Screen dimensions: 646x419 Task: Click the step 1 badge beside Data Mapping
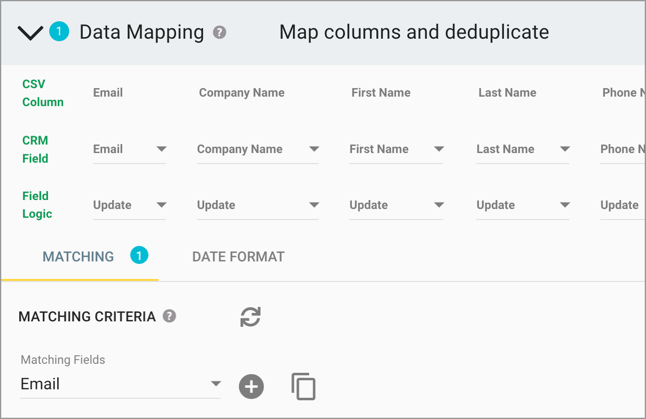click(59, 31)
